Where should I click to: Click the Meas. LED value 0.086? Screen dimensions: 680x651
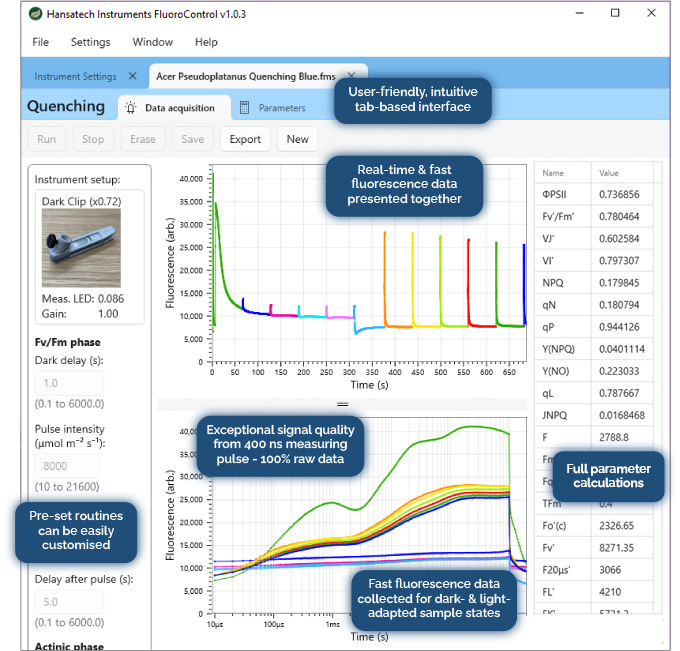(x=111, y=299)
